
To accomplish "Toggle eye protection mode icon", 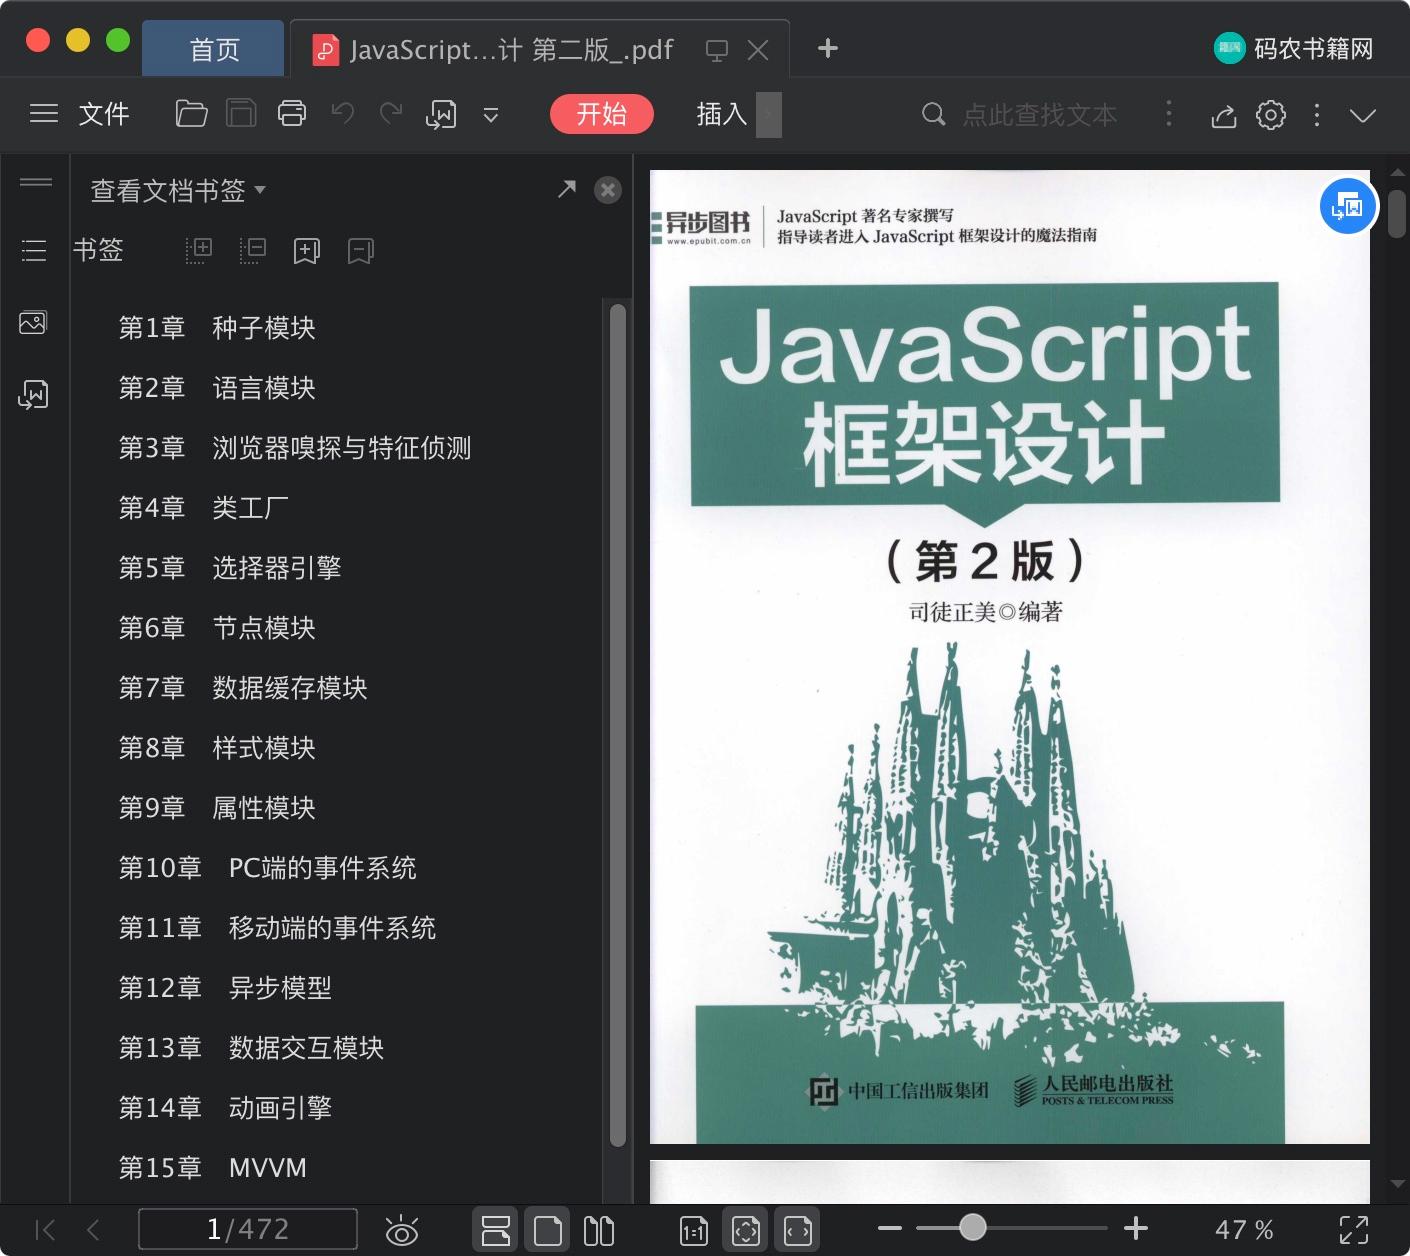I will tap(402, 1230).
